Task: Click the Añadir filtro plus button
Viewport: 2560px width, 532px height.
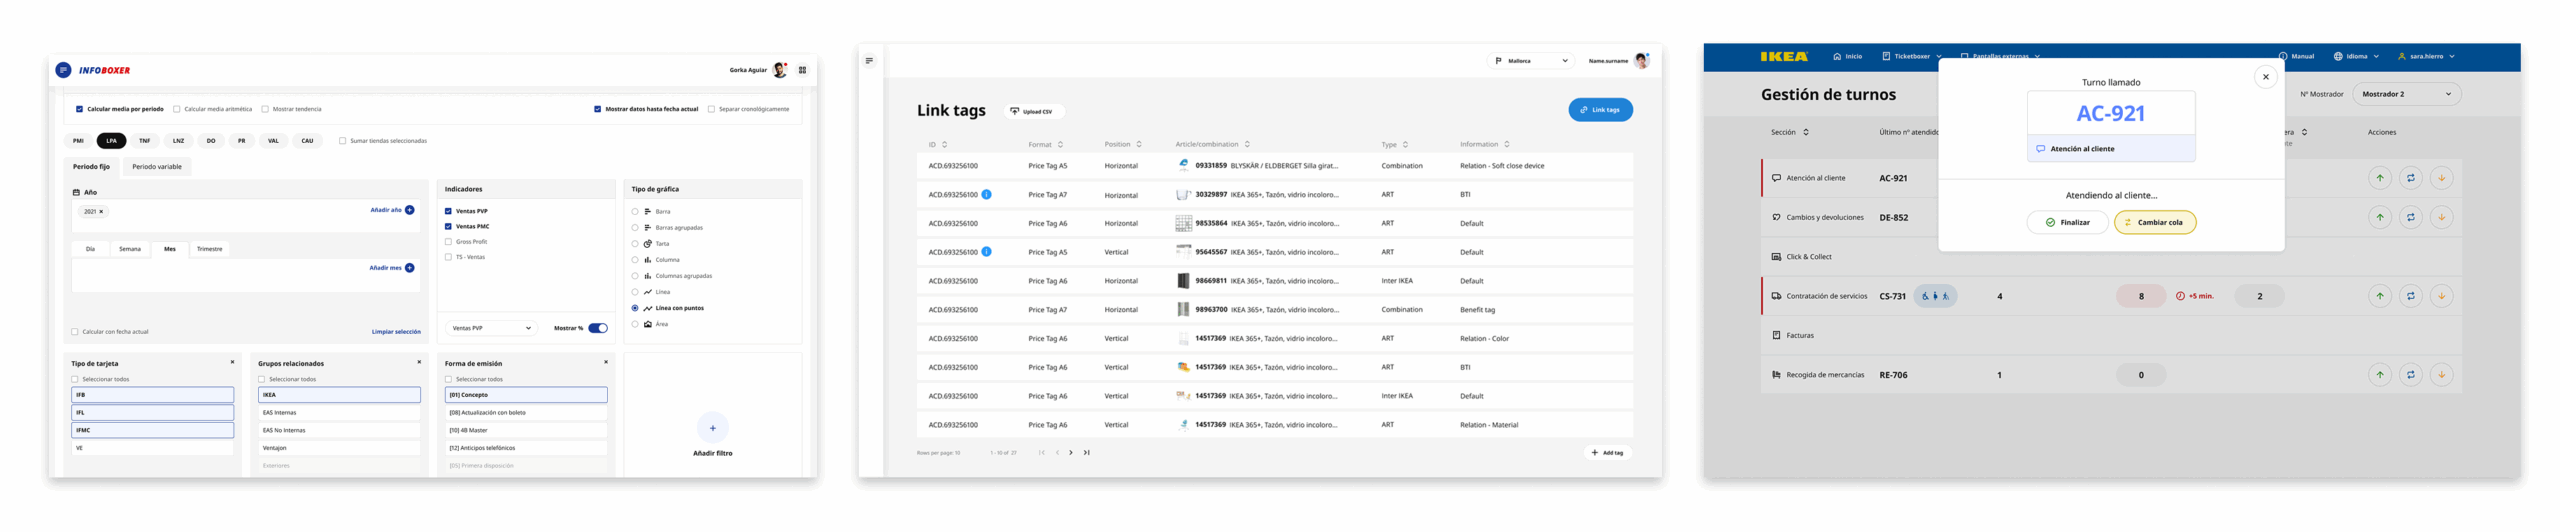Action: click(x=712, y=428)
